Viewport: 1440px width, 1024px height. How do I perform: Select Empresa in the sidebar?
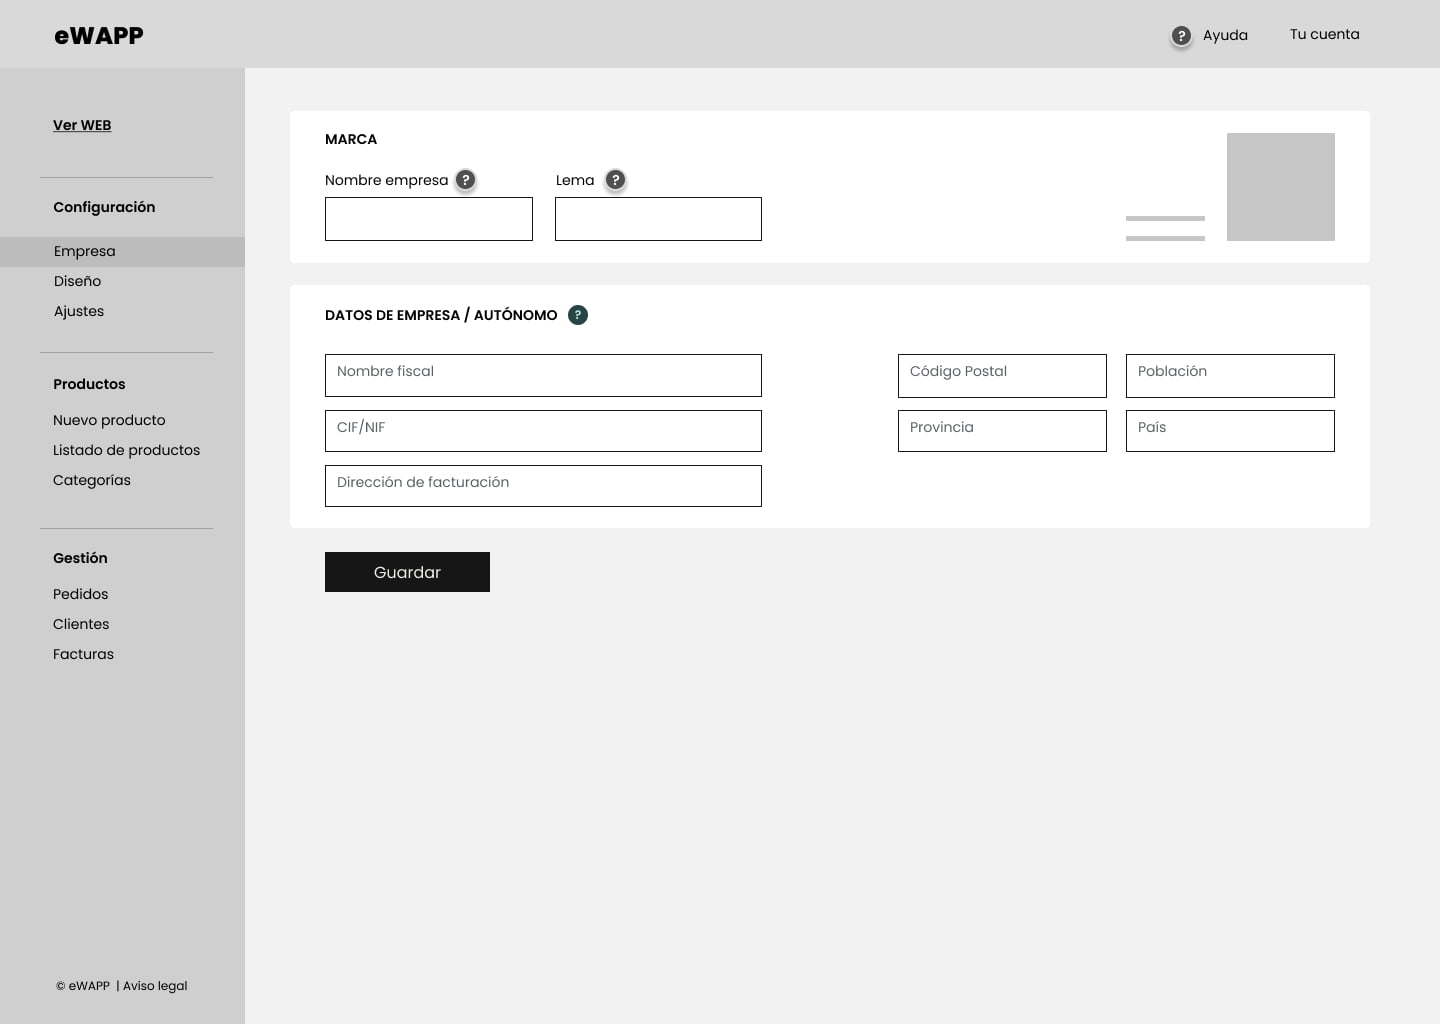pos(85,251)
